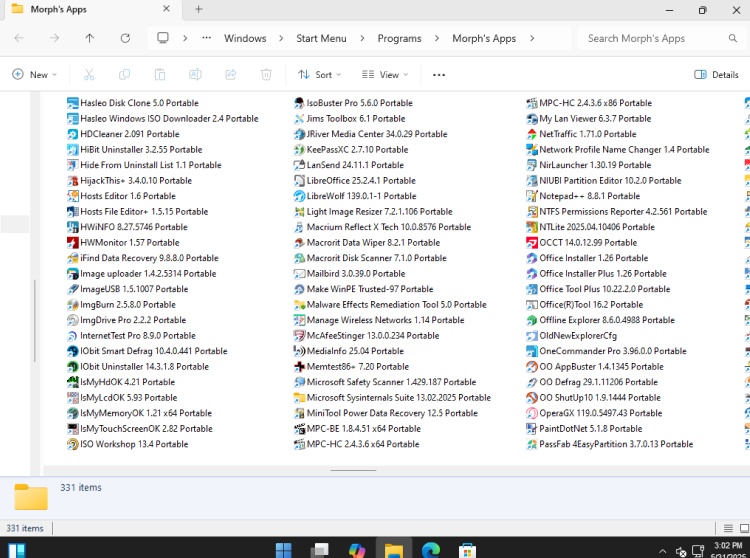Select the Morph's Apps window tab

coord(91,10)
